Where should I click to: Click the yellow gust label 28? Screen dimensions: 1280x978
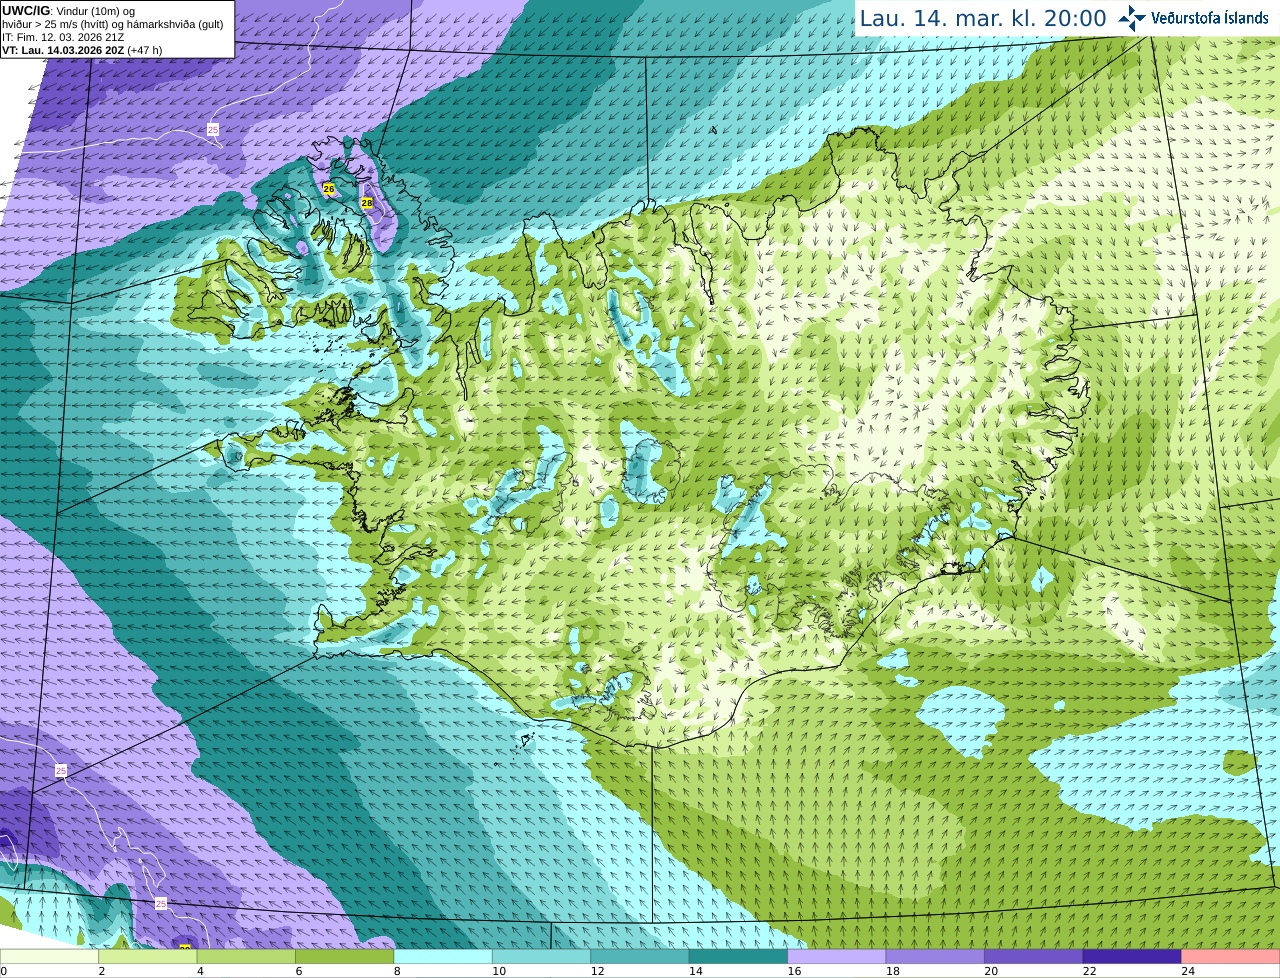coord(367,202)
